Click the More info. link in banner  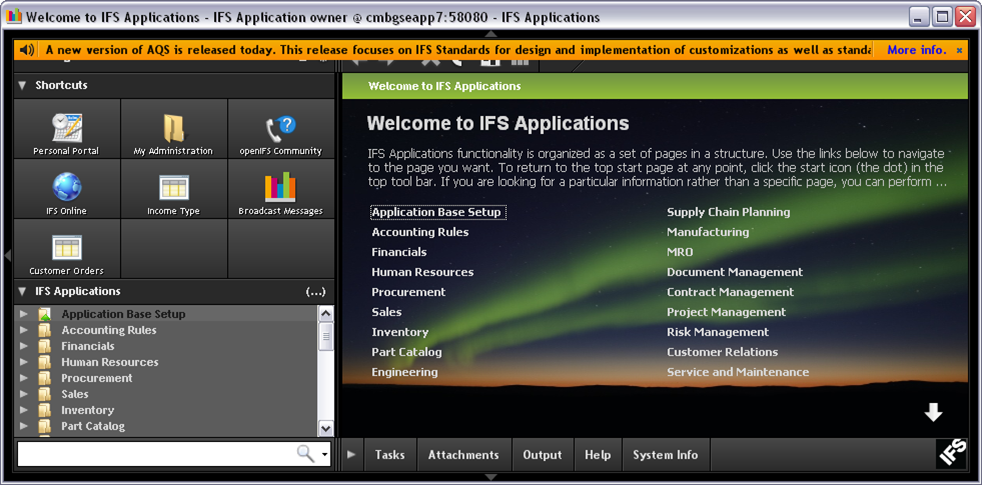tap(916, 50)
